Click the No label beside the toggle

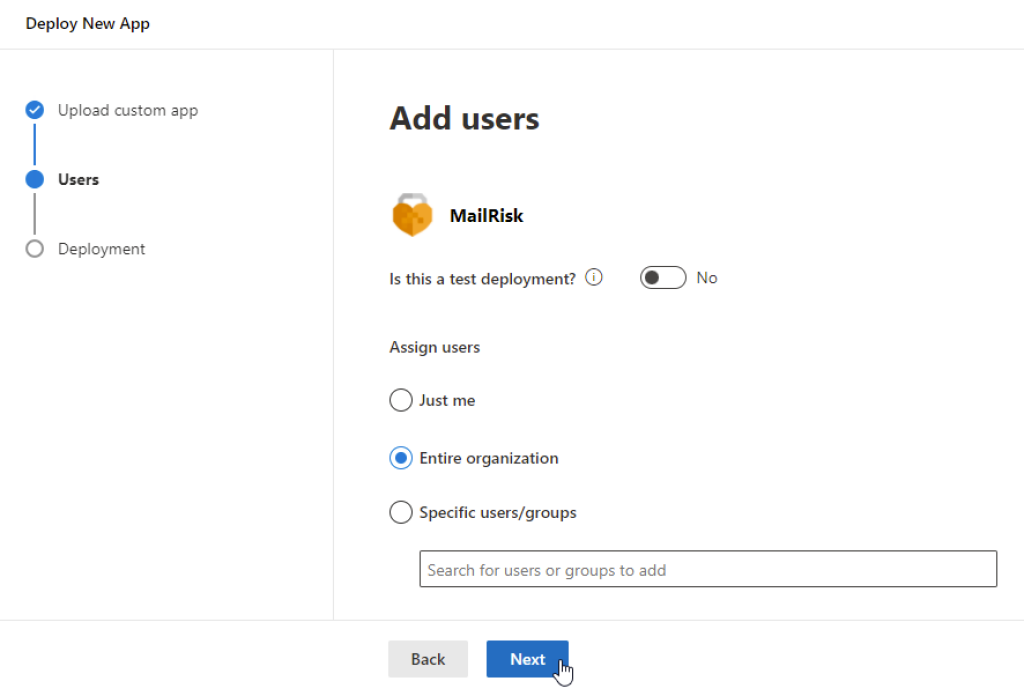(707, 278)
